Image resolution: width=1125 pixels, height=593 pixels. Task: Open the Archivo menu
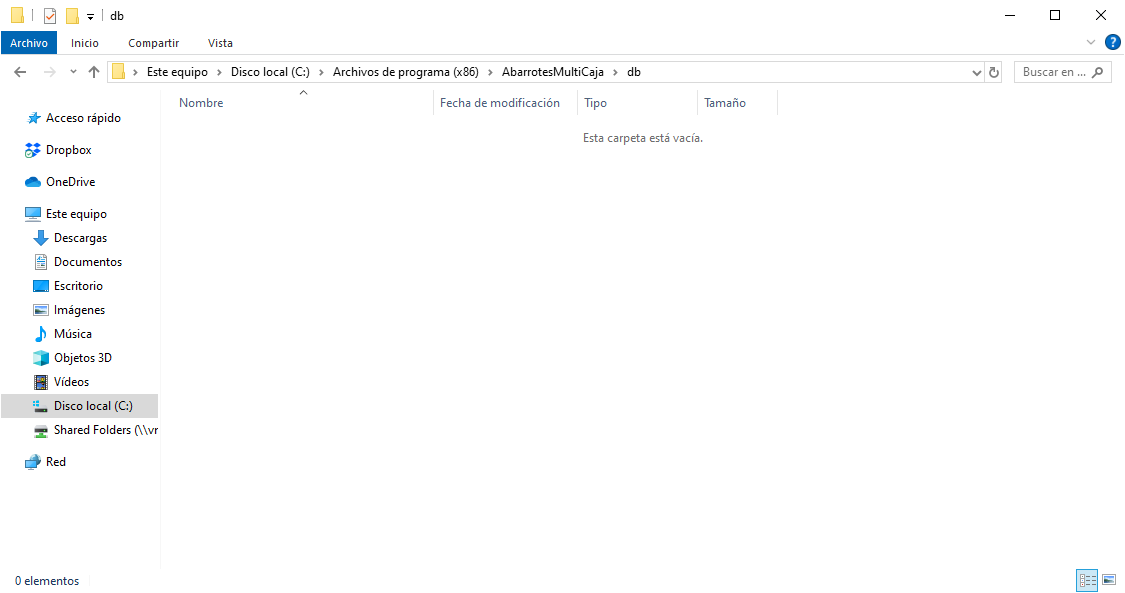tap(29, 43)
